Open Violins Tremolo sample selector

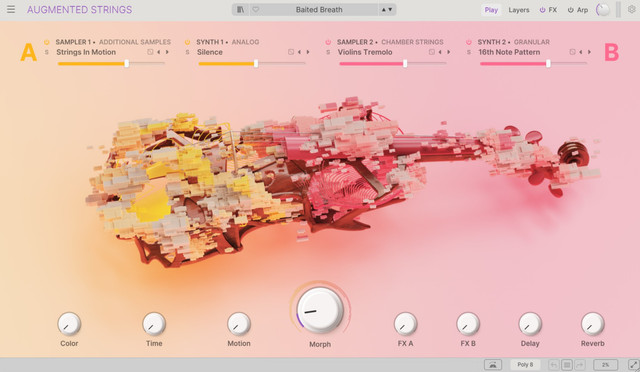point(365,52)
